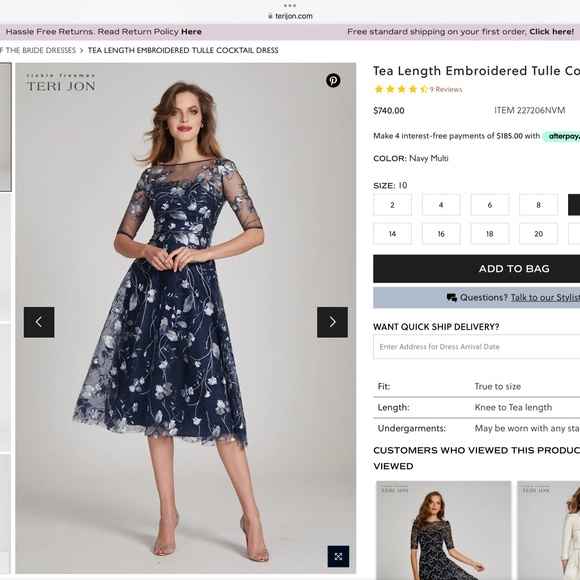Show the previous product image
Viewport: 580px width, 580px height.
pos(39,322)
